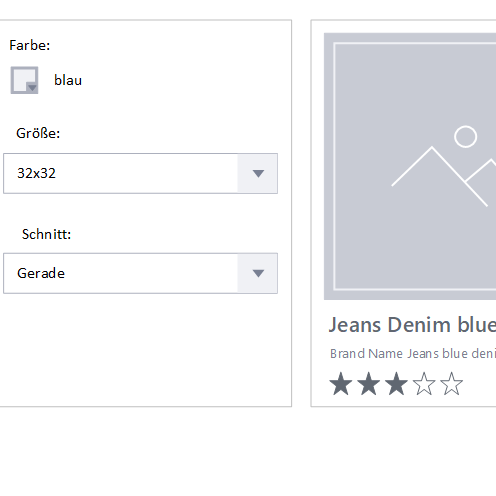This screenshot has width=496, height=496.
Task: Open the Jeans Denim blue product title
Action: 412,325
